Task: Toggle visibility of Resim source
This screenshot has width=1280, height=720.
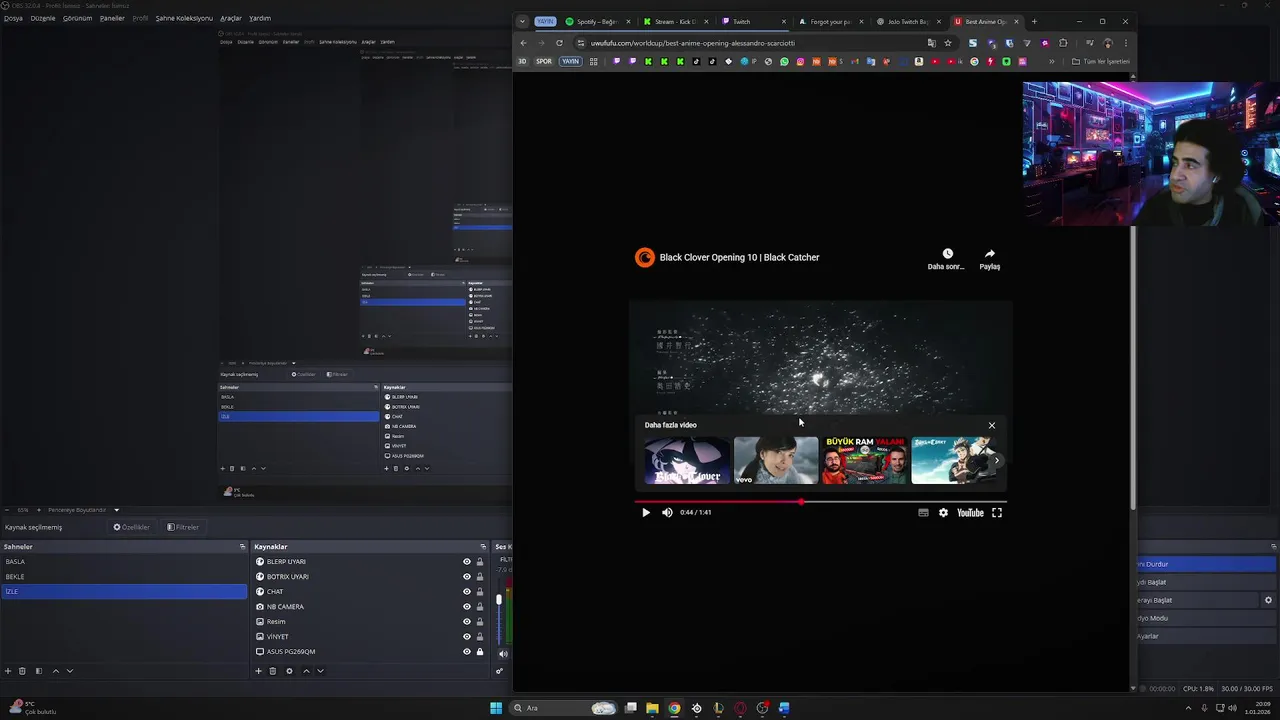Action: coord(466,622)
